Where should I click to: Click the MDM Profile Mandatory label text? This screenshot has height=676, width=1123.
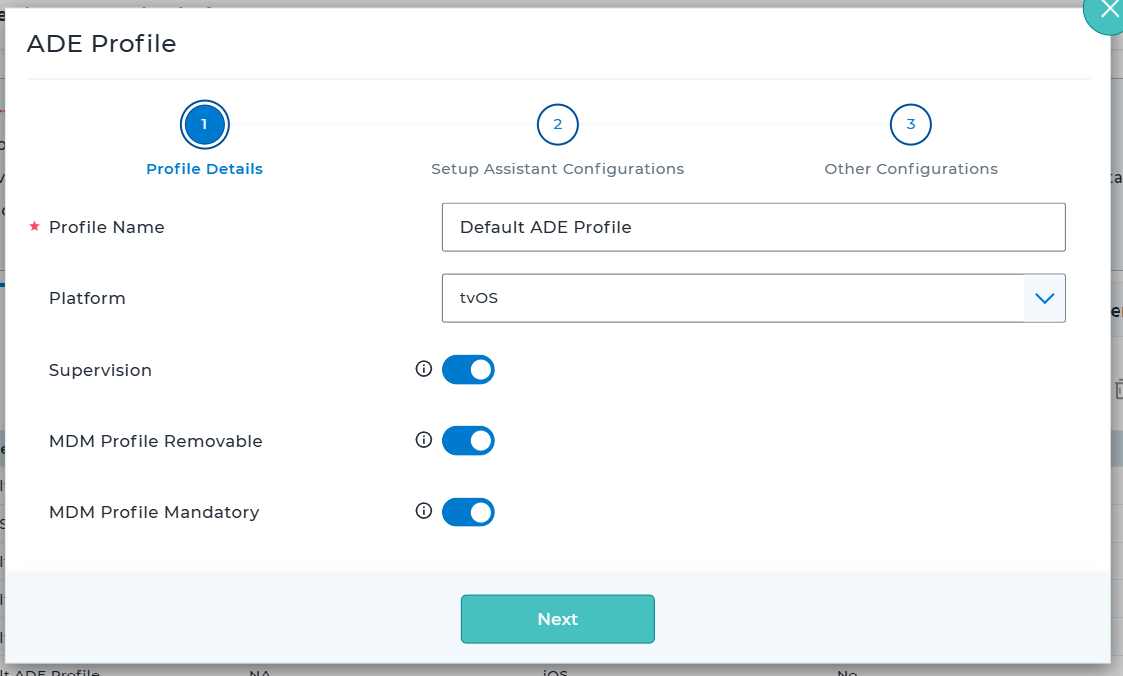click(154, 512)
